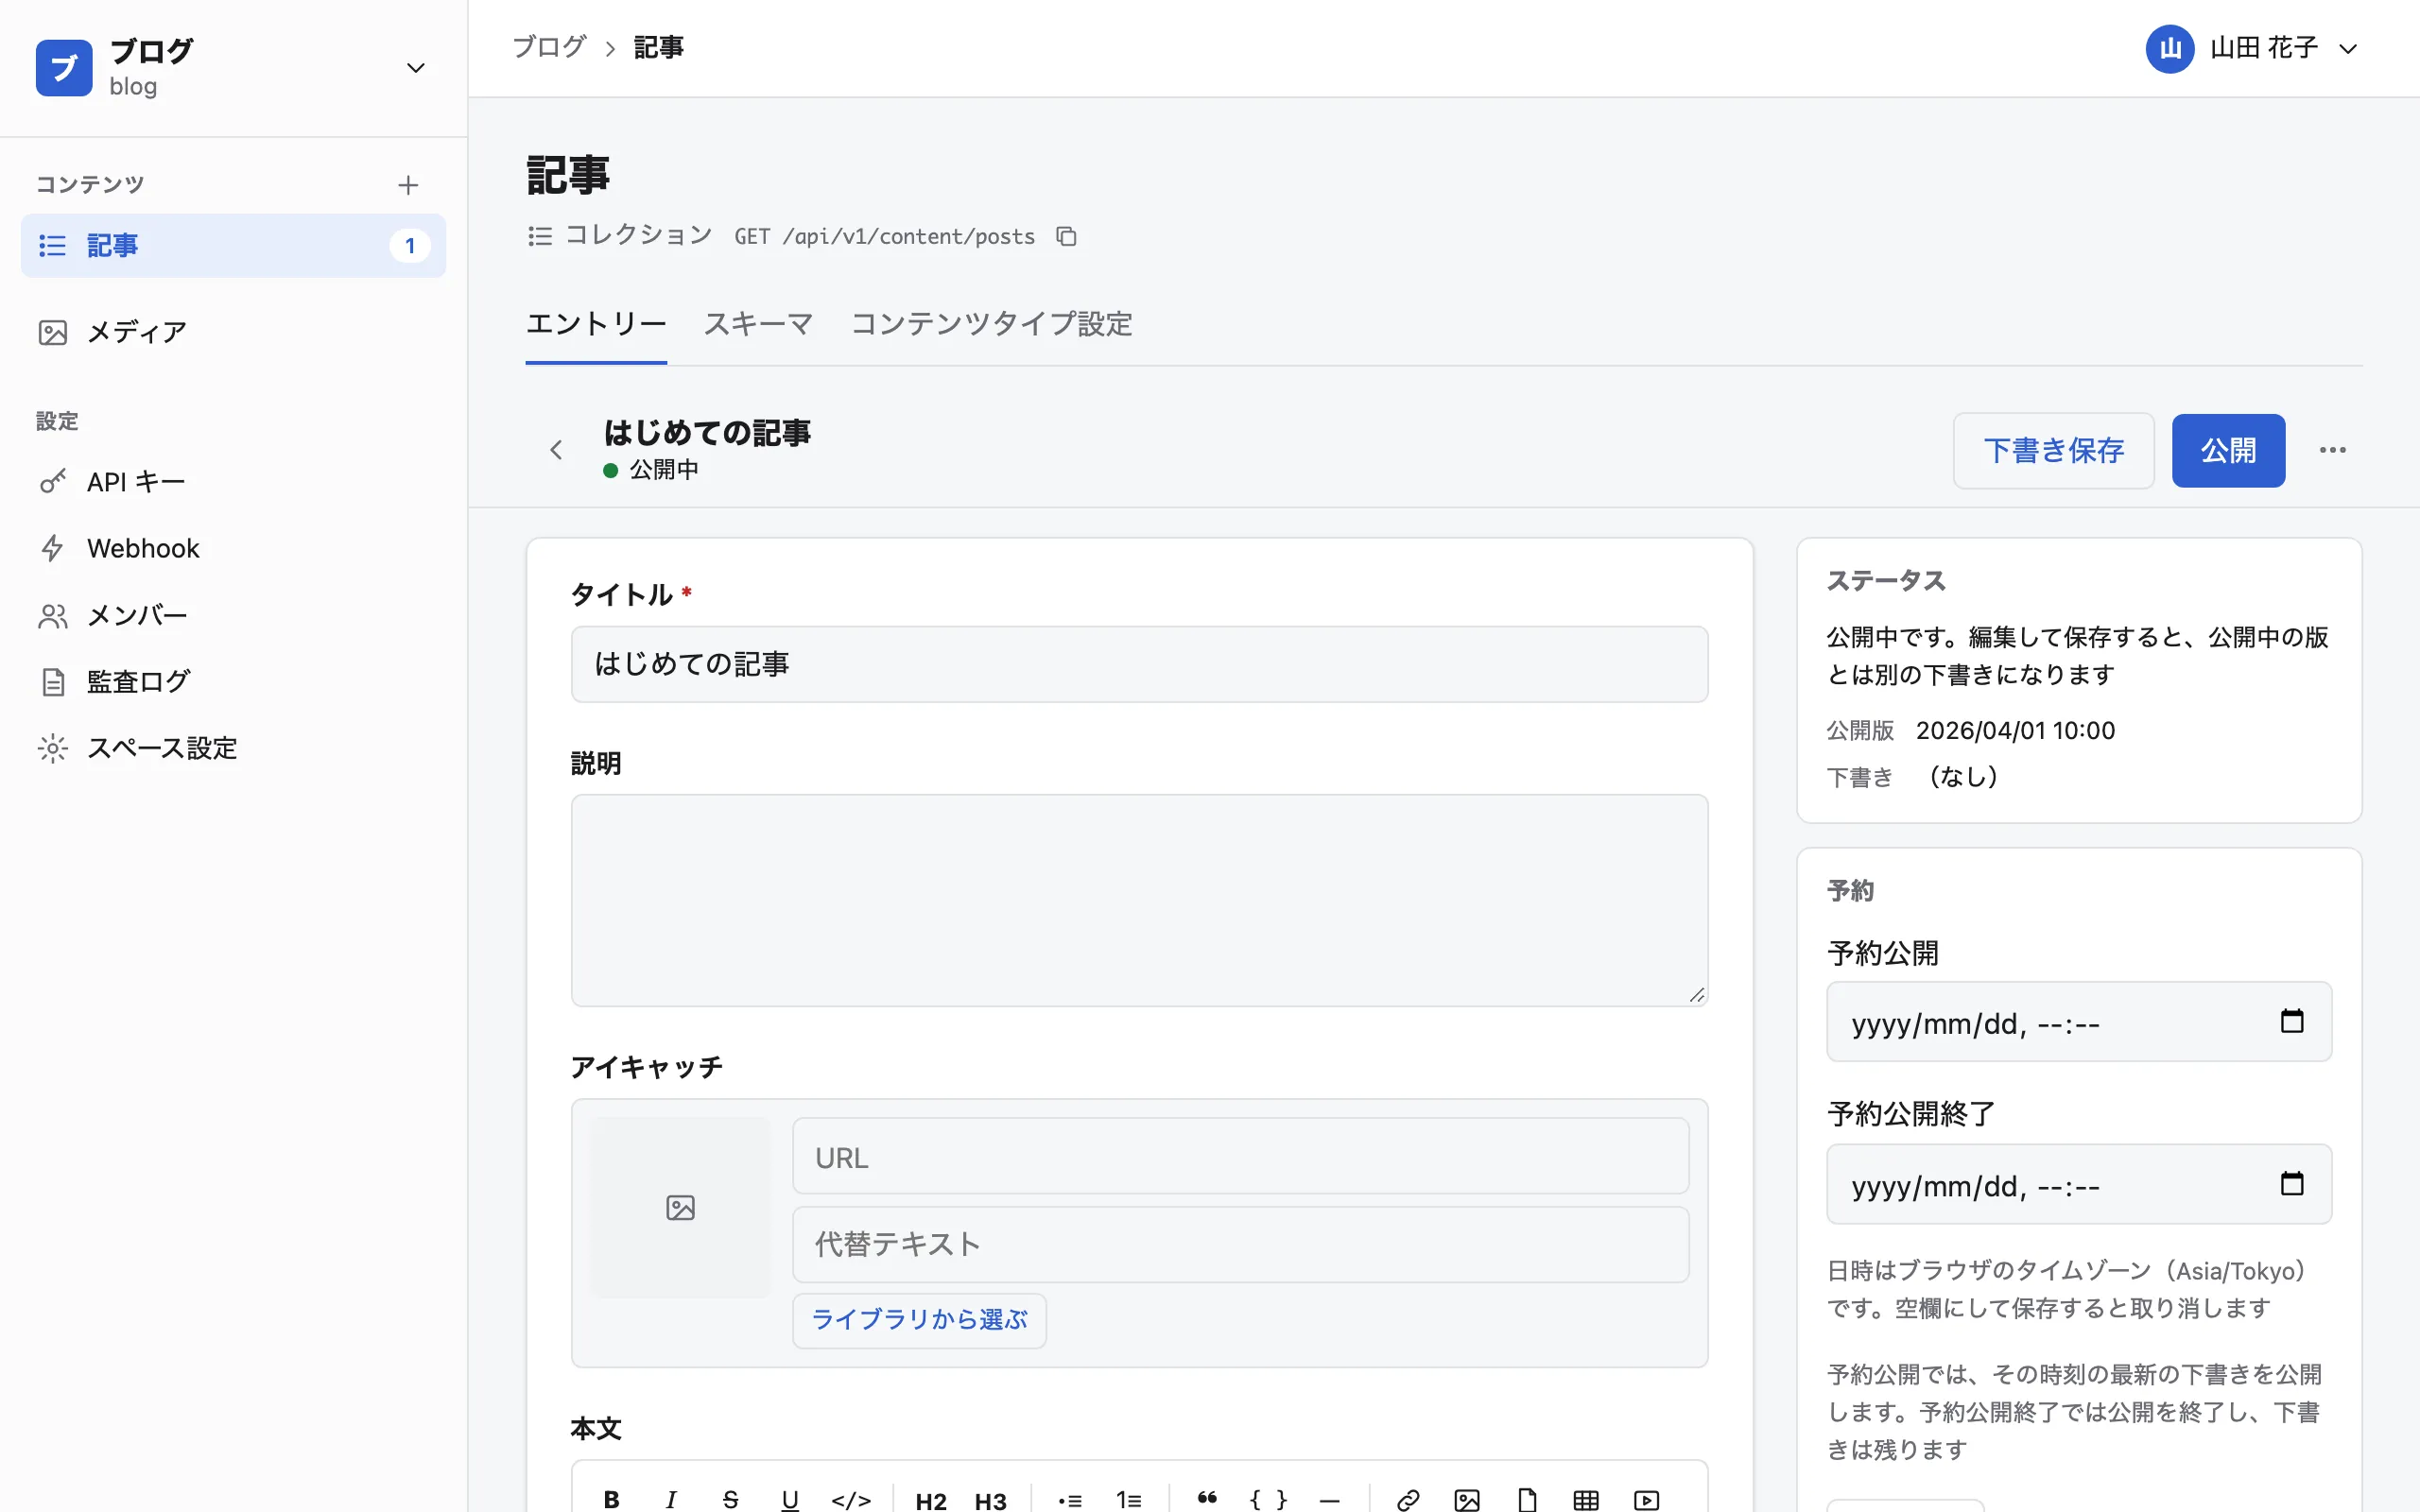Switch to the コンテンツタイプ設定 tab
Screen dimensions: 2420x1512
(991, 324)
